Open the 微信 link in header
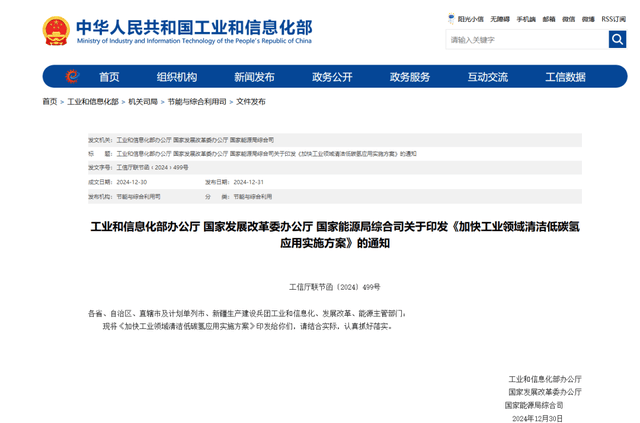The image size is (640, 423). (x=568, y=19)
